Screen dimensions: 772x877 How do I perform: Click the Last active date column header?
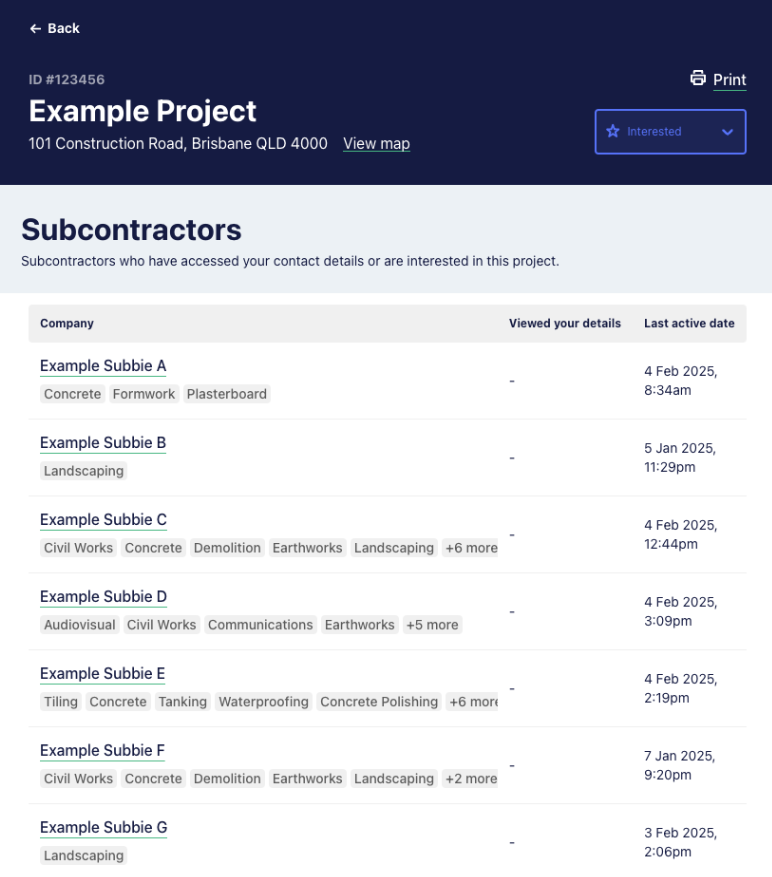[689, 323]
